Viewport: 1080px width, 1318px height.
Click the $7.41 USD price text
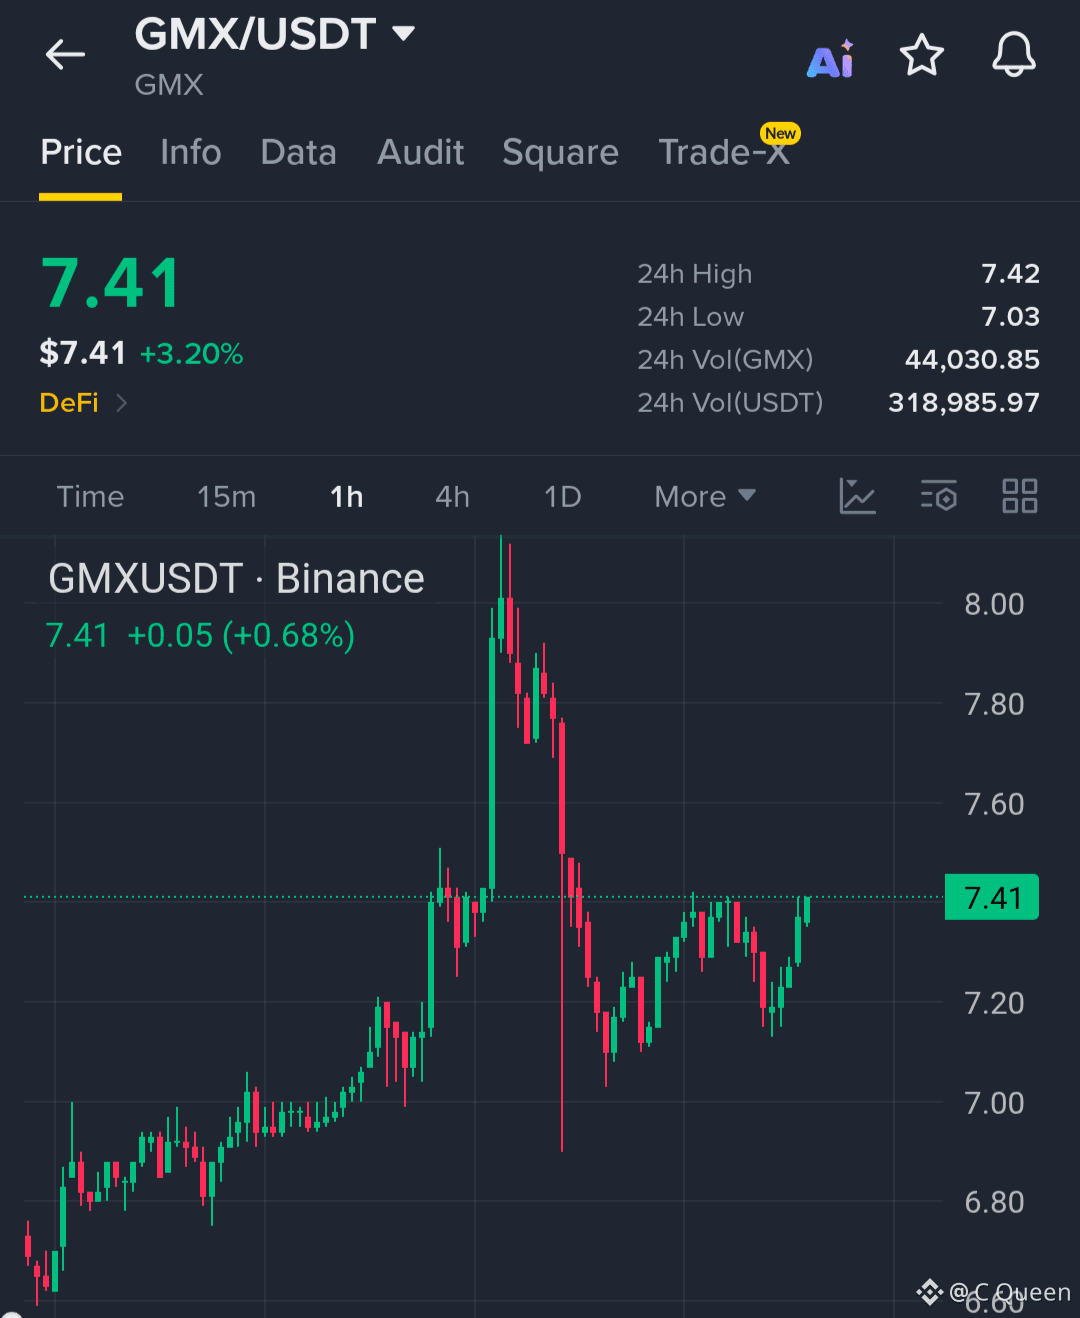83,353
